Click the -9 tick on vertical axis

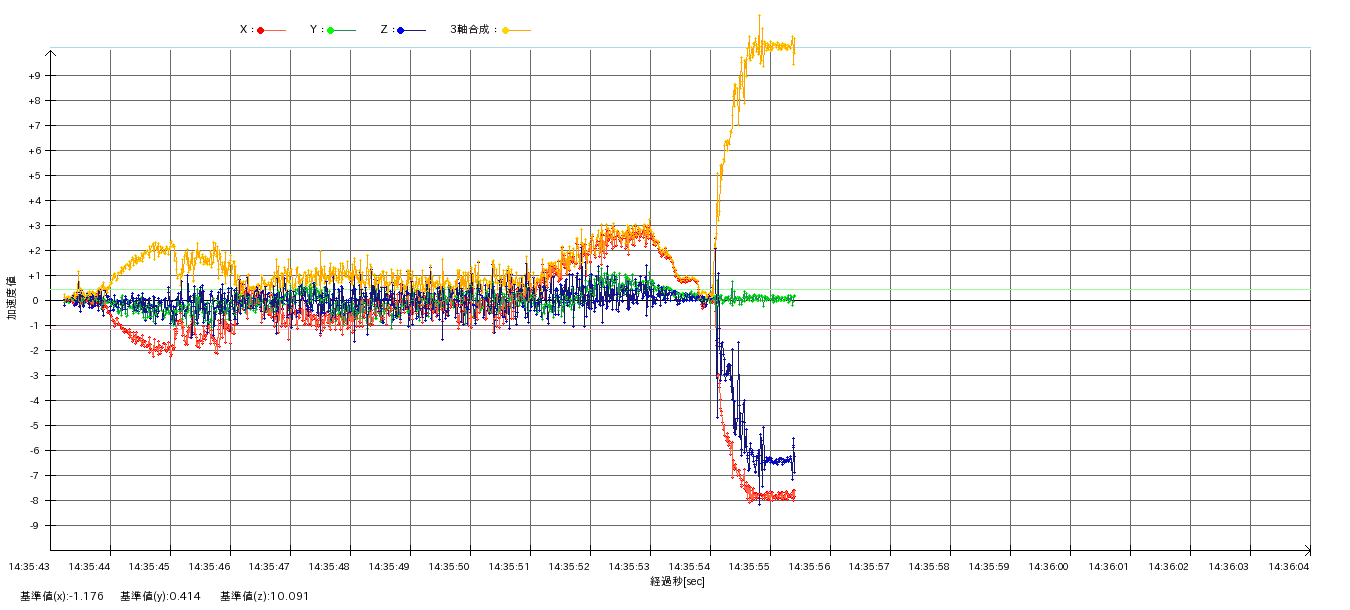(34, 526)
